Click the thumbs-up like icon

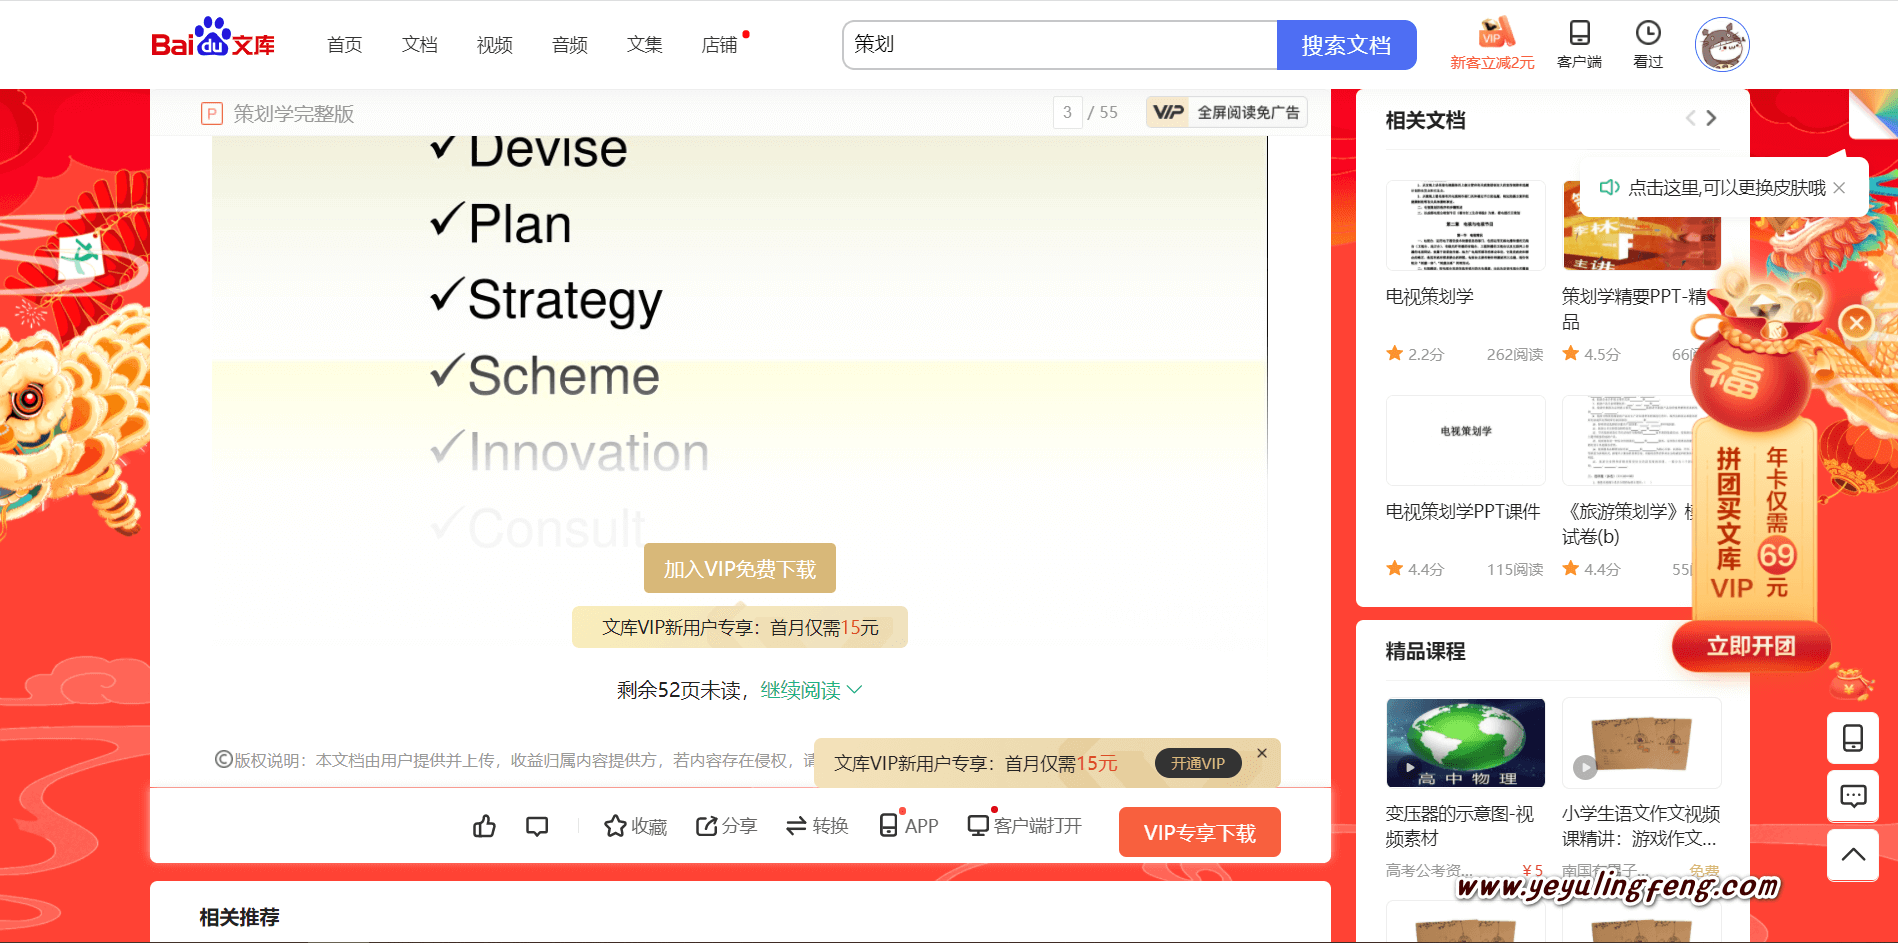[485, 826]
